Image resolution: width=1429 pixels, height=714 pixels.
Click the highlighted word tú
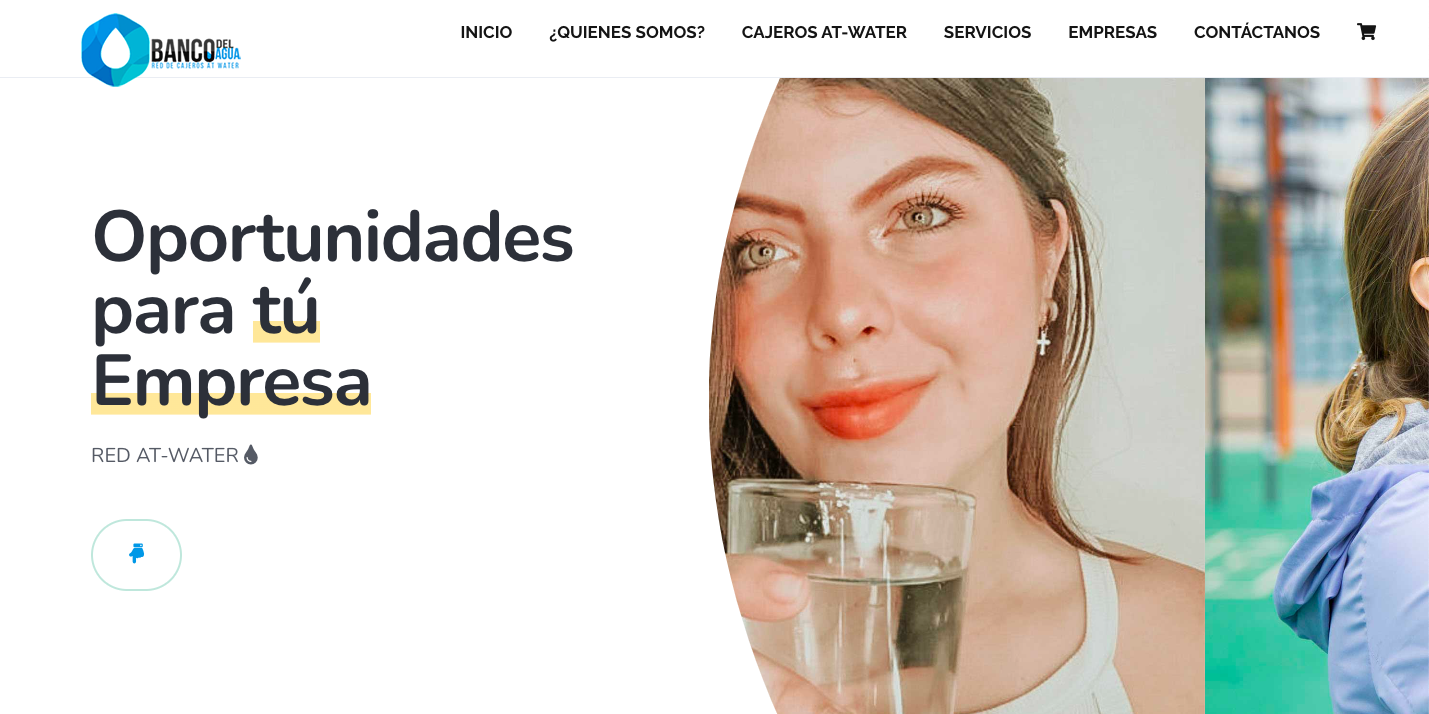[286, 310]
